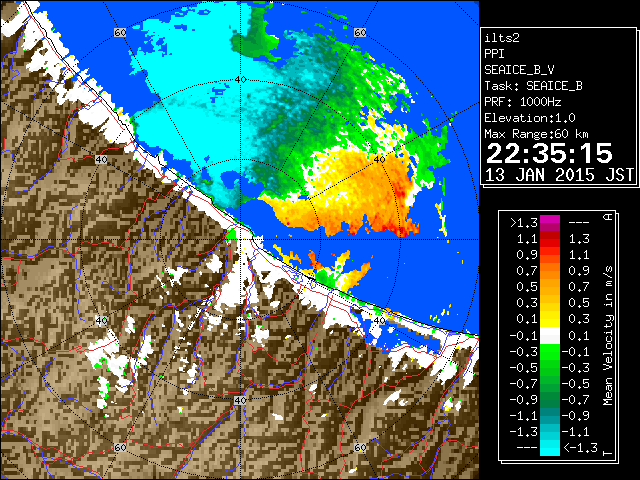Viewport: 640px width, 480px height.
Task: Click the '0.1' label left of the color bar
Action: (527, 319)
